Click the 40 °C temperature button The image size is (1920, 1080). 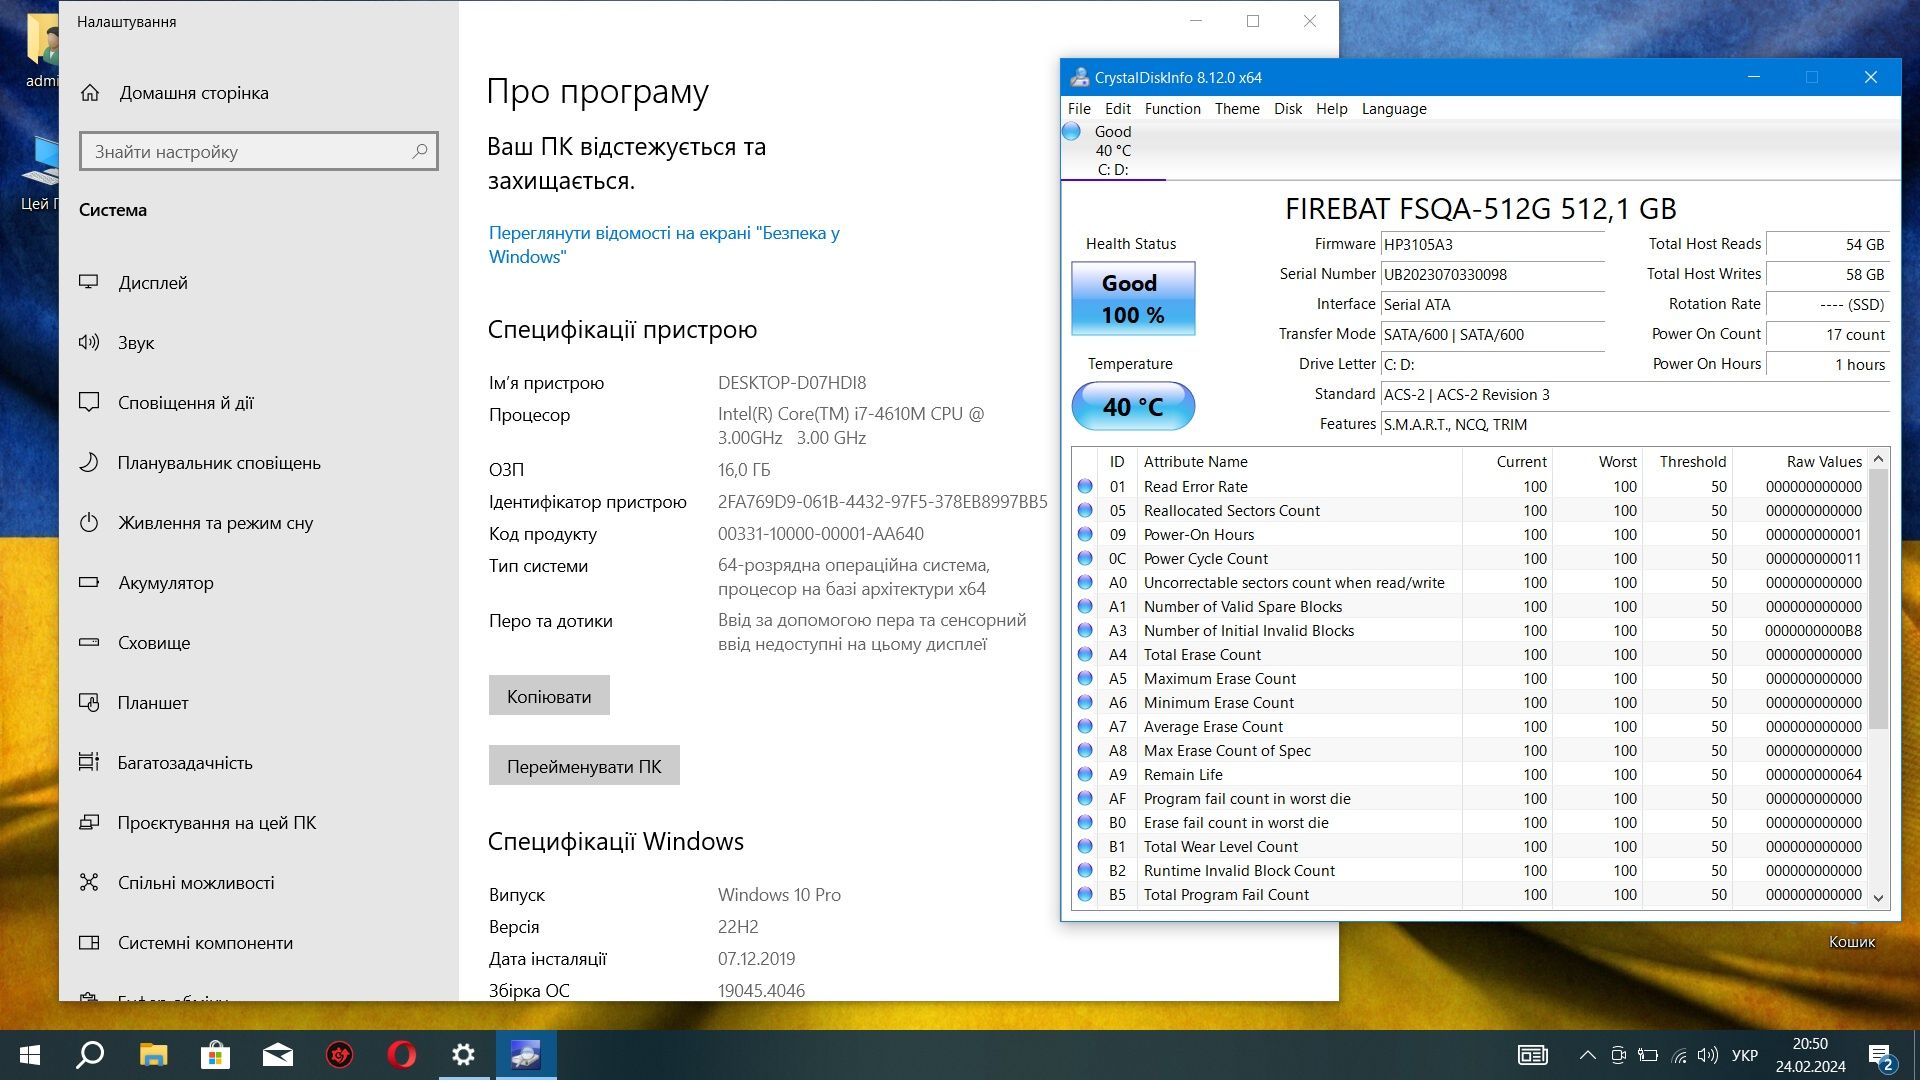[x=1133, y=406]
